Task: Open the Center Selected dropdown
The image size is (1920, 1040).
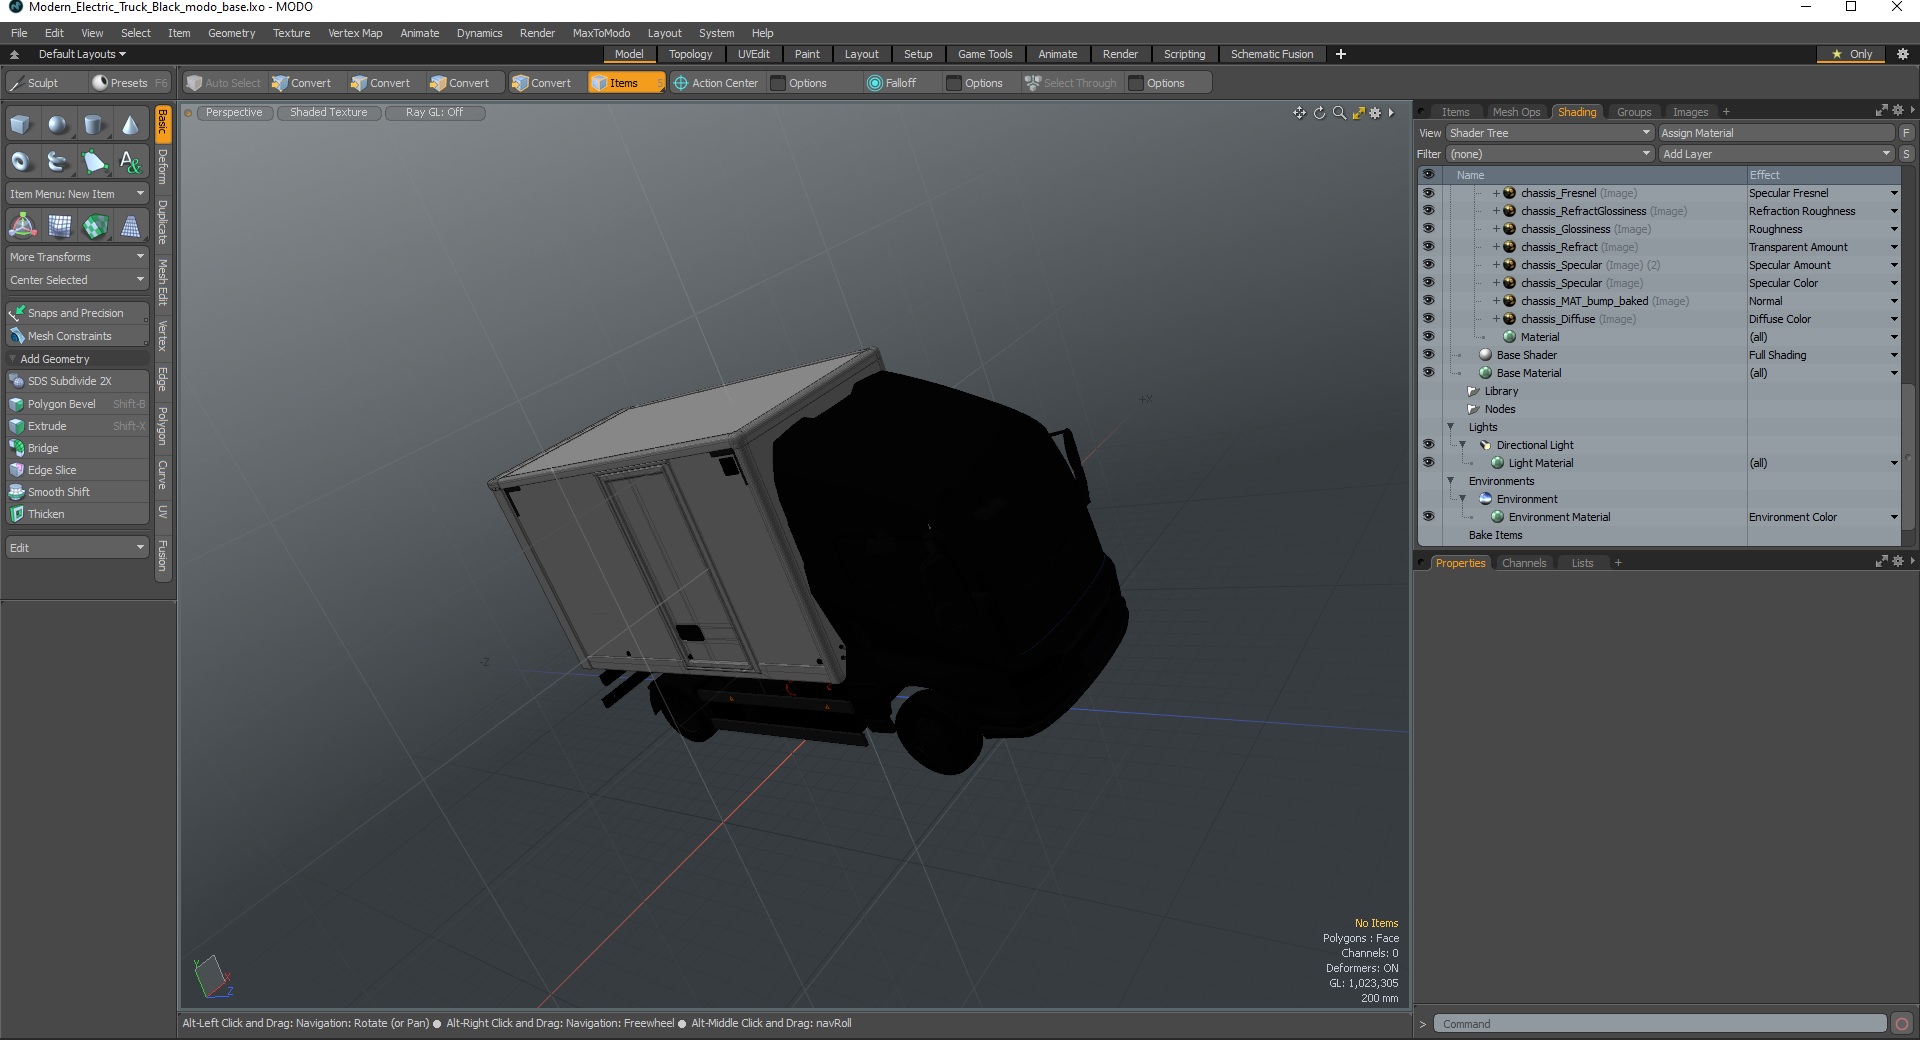Action: pyautogui.click(x=77, y=280)
